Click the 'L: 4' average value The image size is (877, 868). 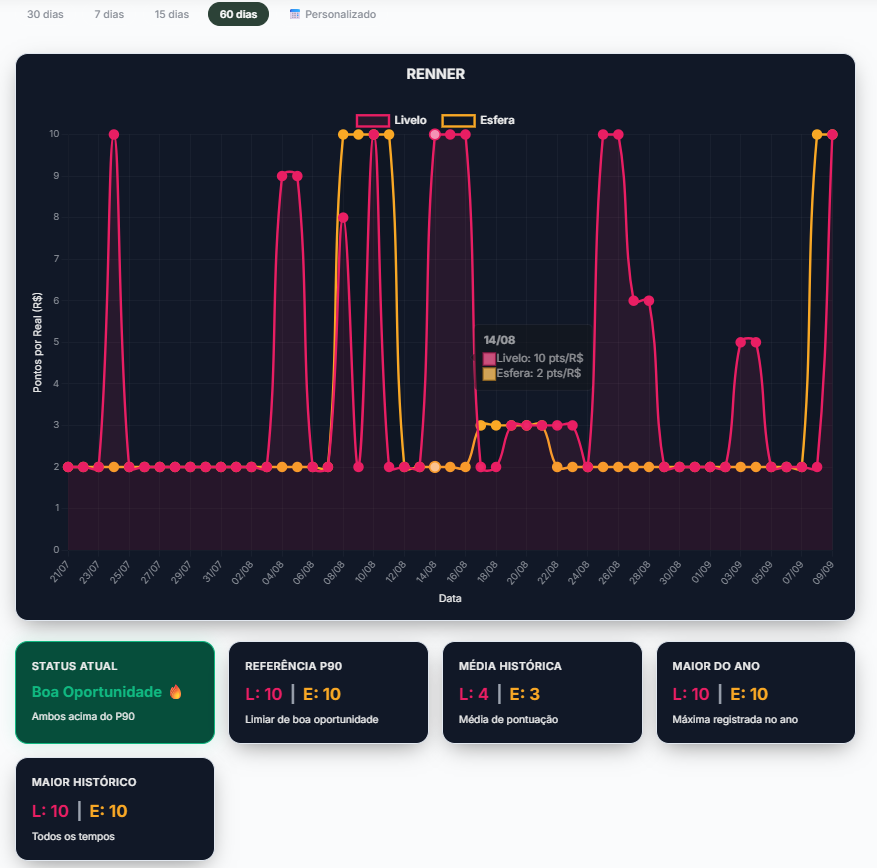474,694
